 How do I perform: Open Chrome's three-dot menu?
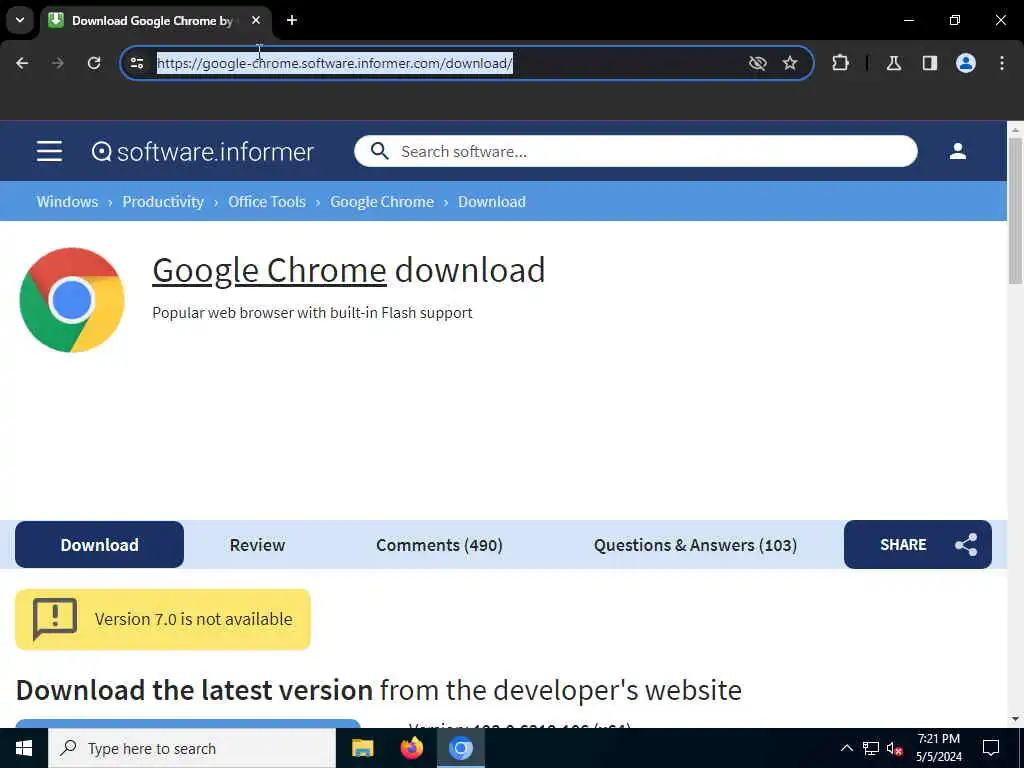(1002, 63)
